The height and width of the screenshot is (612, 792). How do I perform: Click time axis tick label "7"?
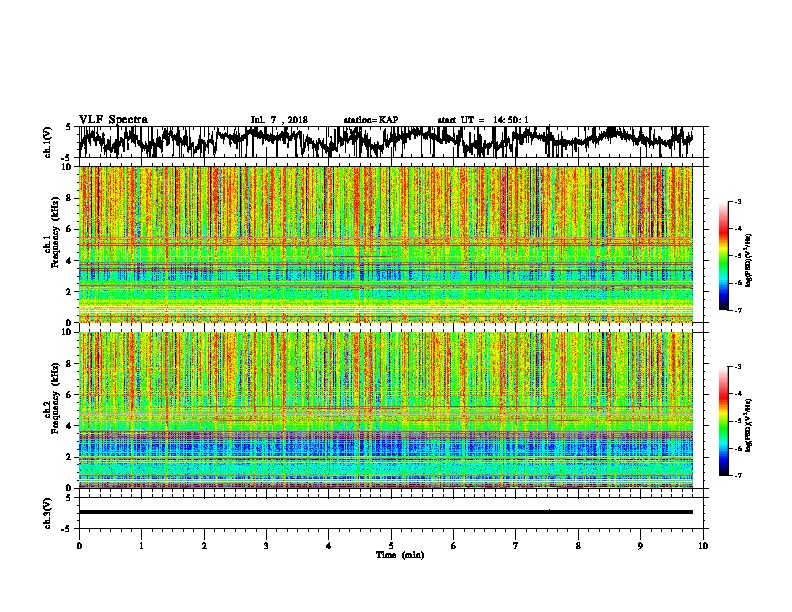tap(516, 546)
